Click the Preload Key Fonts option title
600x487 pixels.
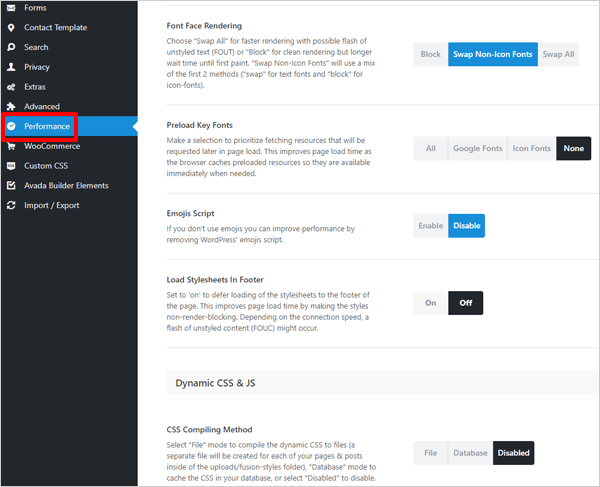[x=199, y=125]
